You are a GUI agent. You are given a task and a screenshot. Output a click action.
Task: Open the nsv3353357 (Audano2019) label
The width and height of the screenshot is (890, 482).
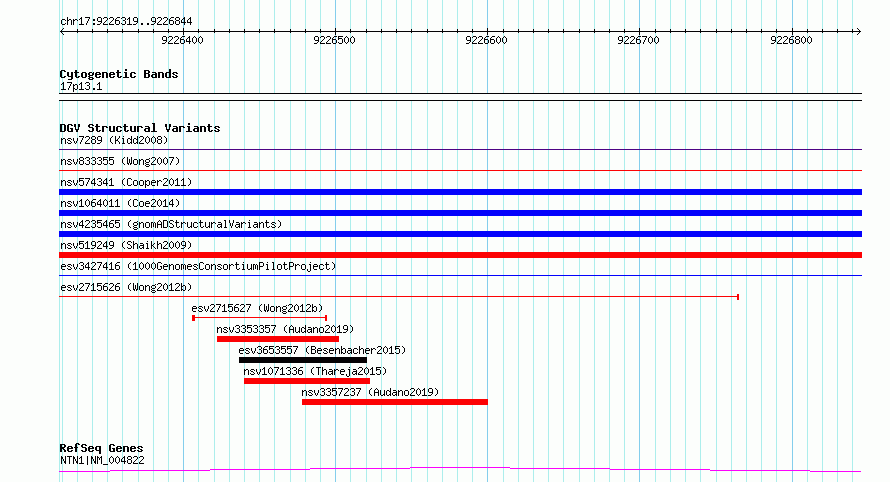pyautogui.click(x=285, y=329)
